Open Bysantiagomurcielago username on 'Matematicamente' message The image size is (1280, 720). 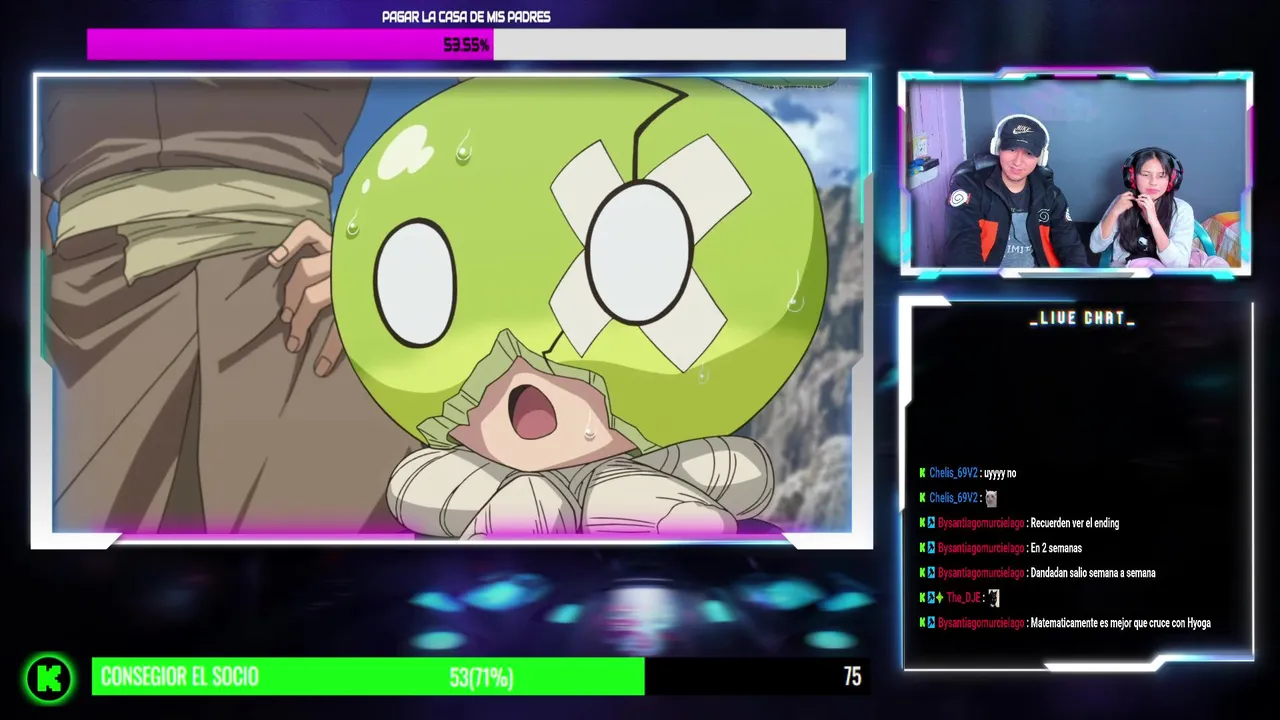pos(981,623)
